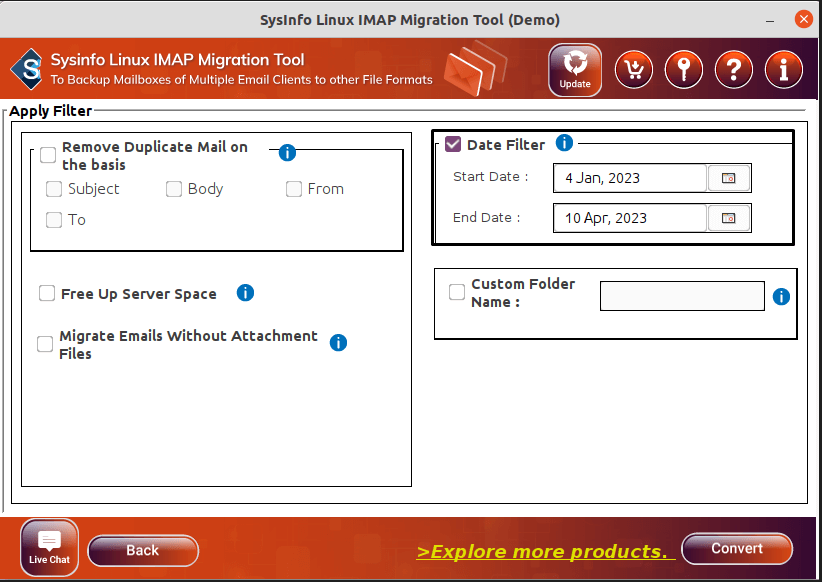Click the Update icon in header
The image size is (822, 582).
tap(575, 70)
